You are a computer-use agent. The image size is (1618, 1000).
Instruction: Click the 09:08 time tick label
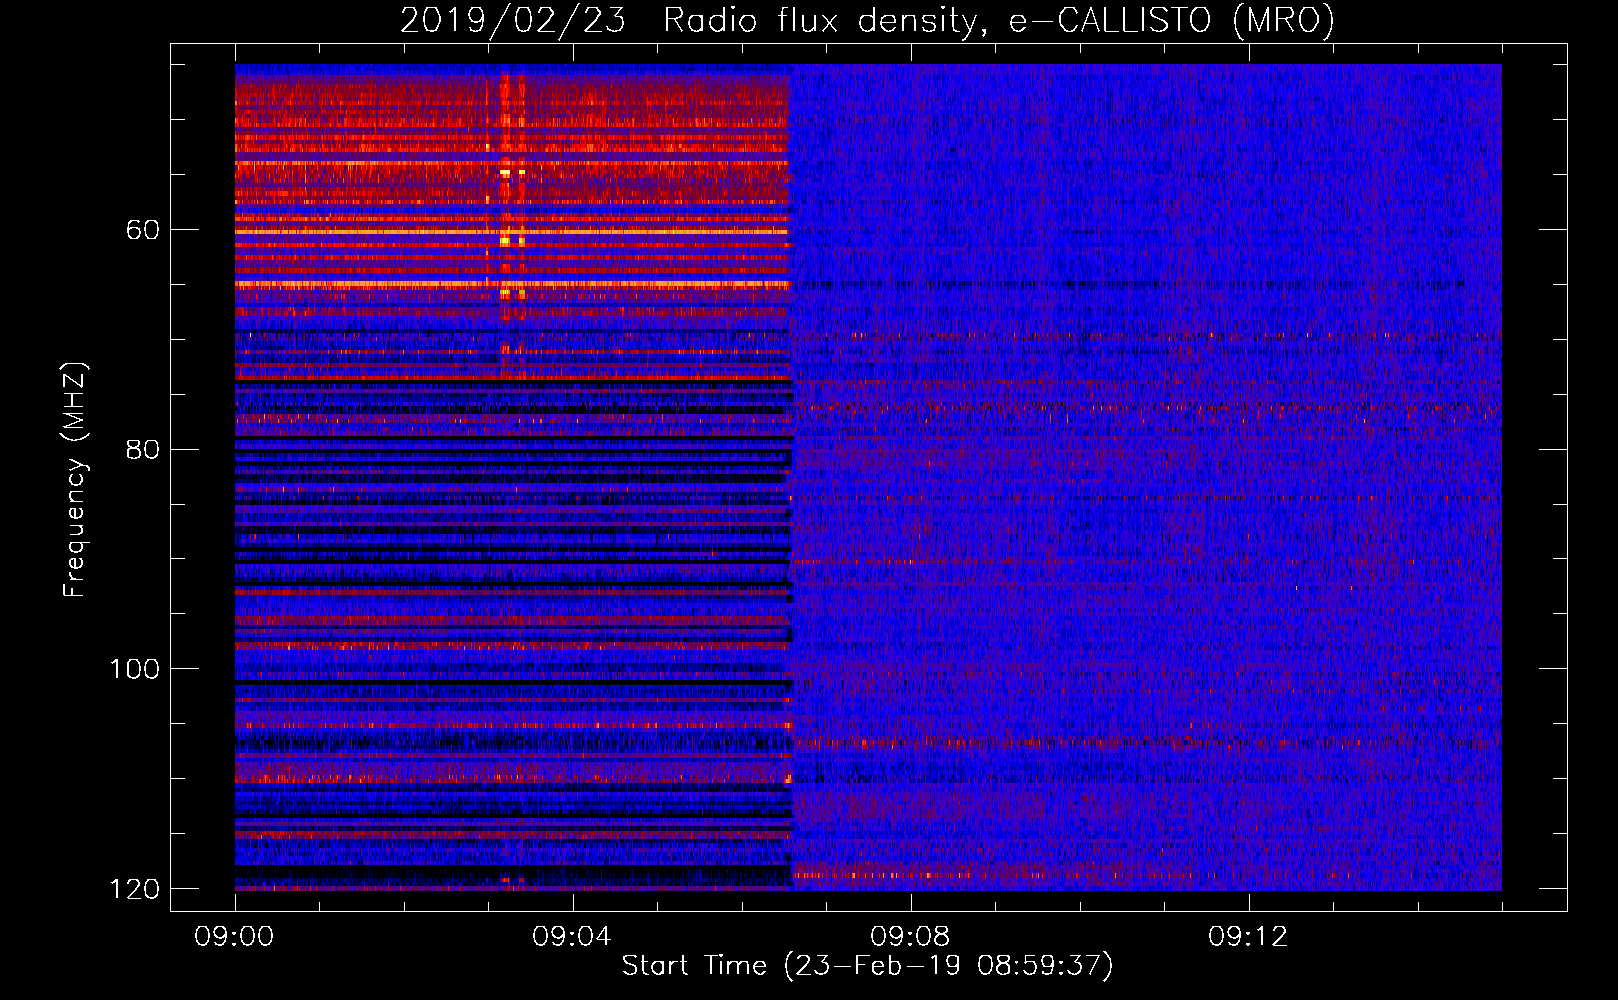(910, 937)
